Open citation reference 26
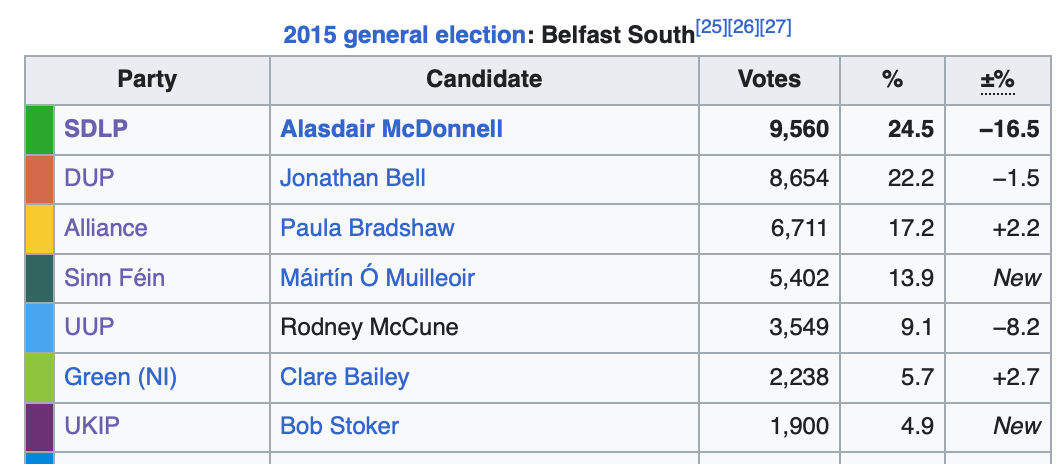This screenshot has height=464, width=1064. pos(743,28)
